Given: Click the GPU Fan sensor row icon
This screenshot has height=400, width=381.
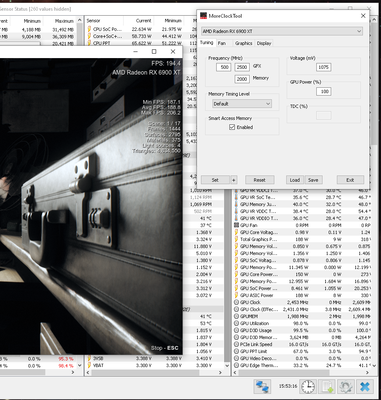Looking at the screenshot, I should [x=237, y=225].
